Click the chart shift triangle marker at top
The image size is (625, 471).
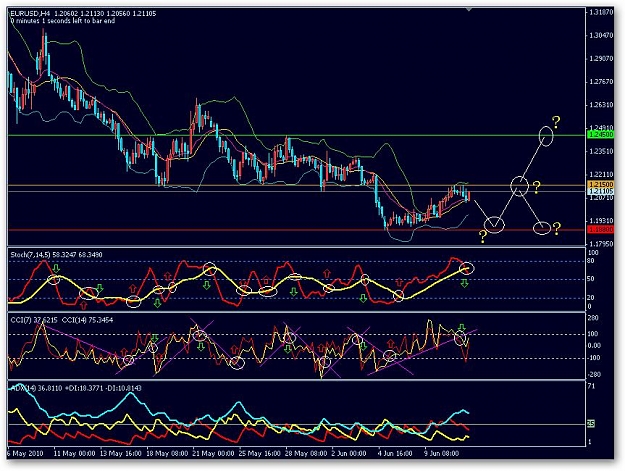[x=469, y=8]
